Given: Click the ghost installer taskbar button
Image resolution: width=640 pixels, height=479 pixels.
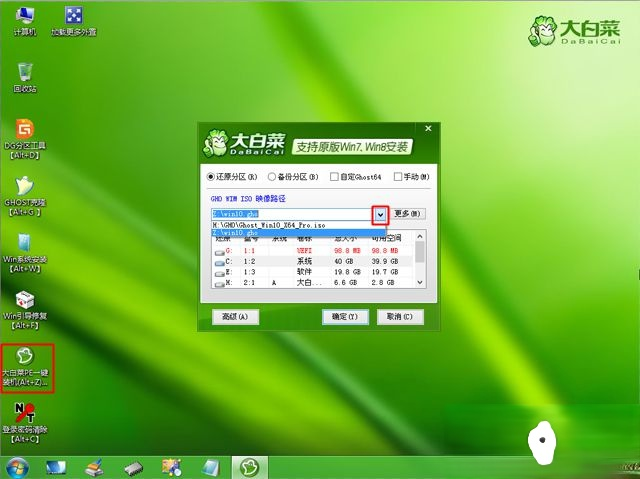Looking at the screenshot, I should tap(250, 468).
